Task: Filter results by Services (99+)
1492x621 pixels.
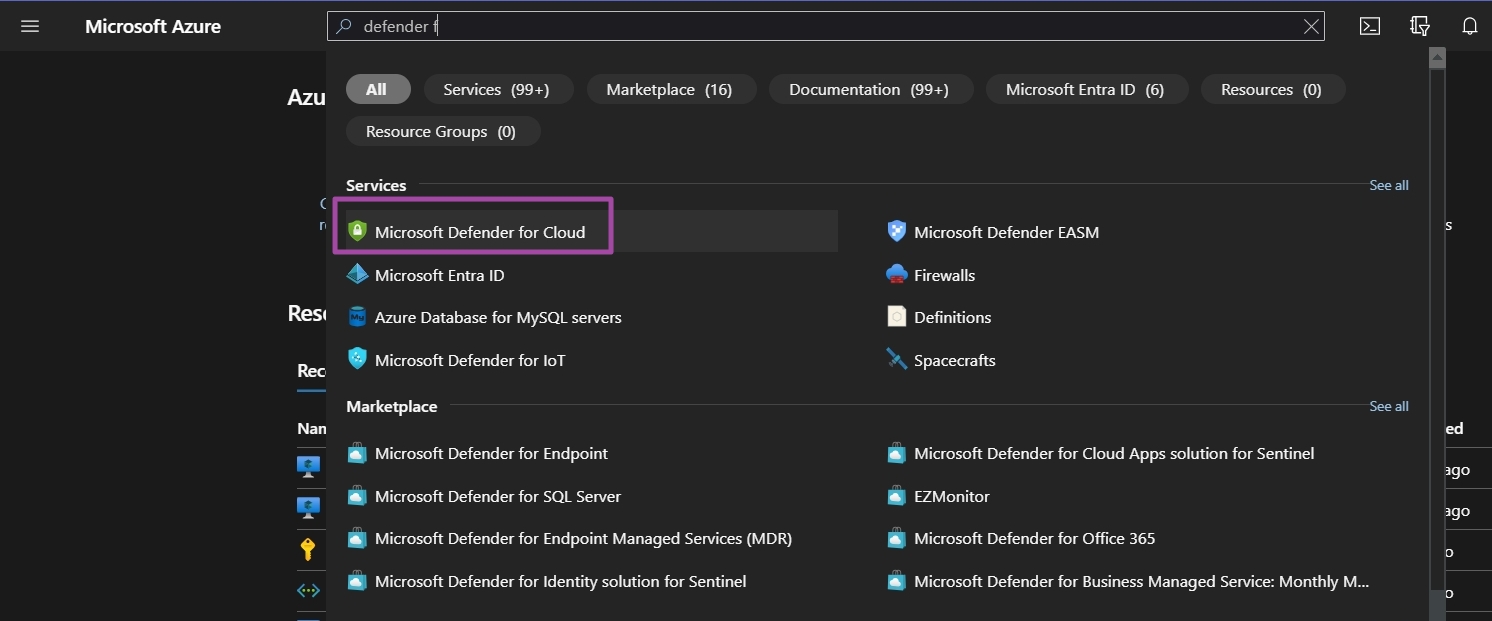Action: (x=497, y=89)
